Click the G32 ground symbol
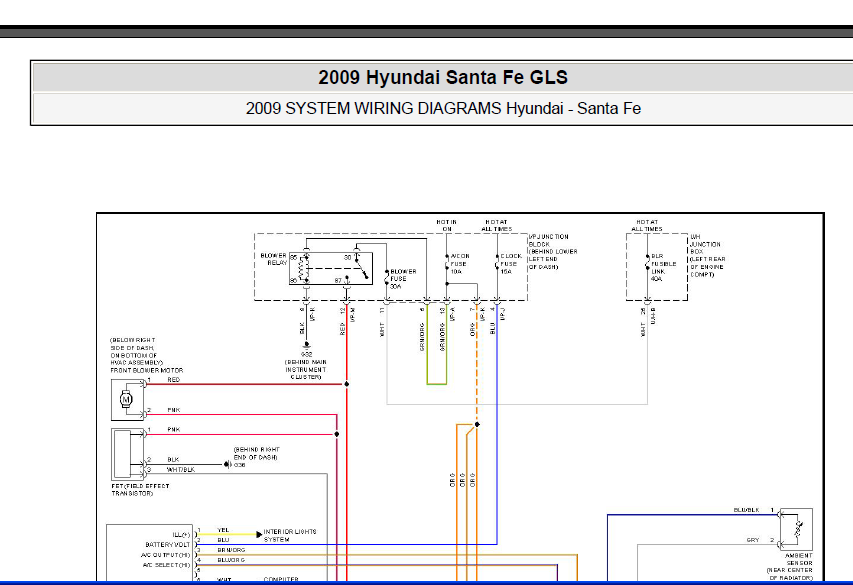Image resolution: width=853 pixels, height=585 pixels. 306,344
